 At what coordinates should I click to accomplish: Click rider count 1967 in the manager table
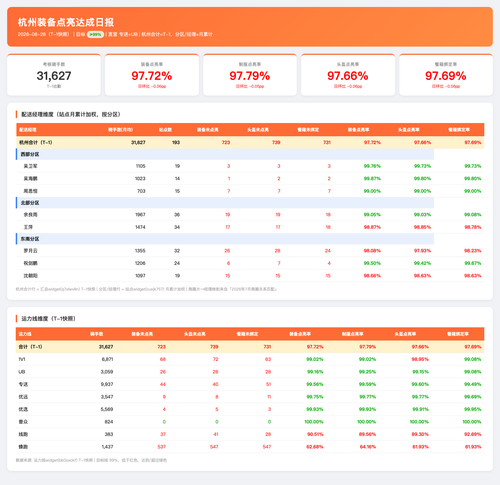click(140, 215)
